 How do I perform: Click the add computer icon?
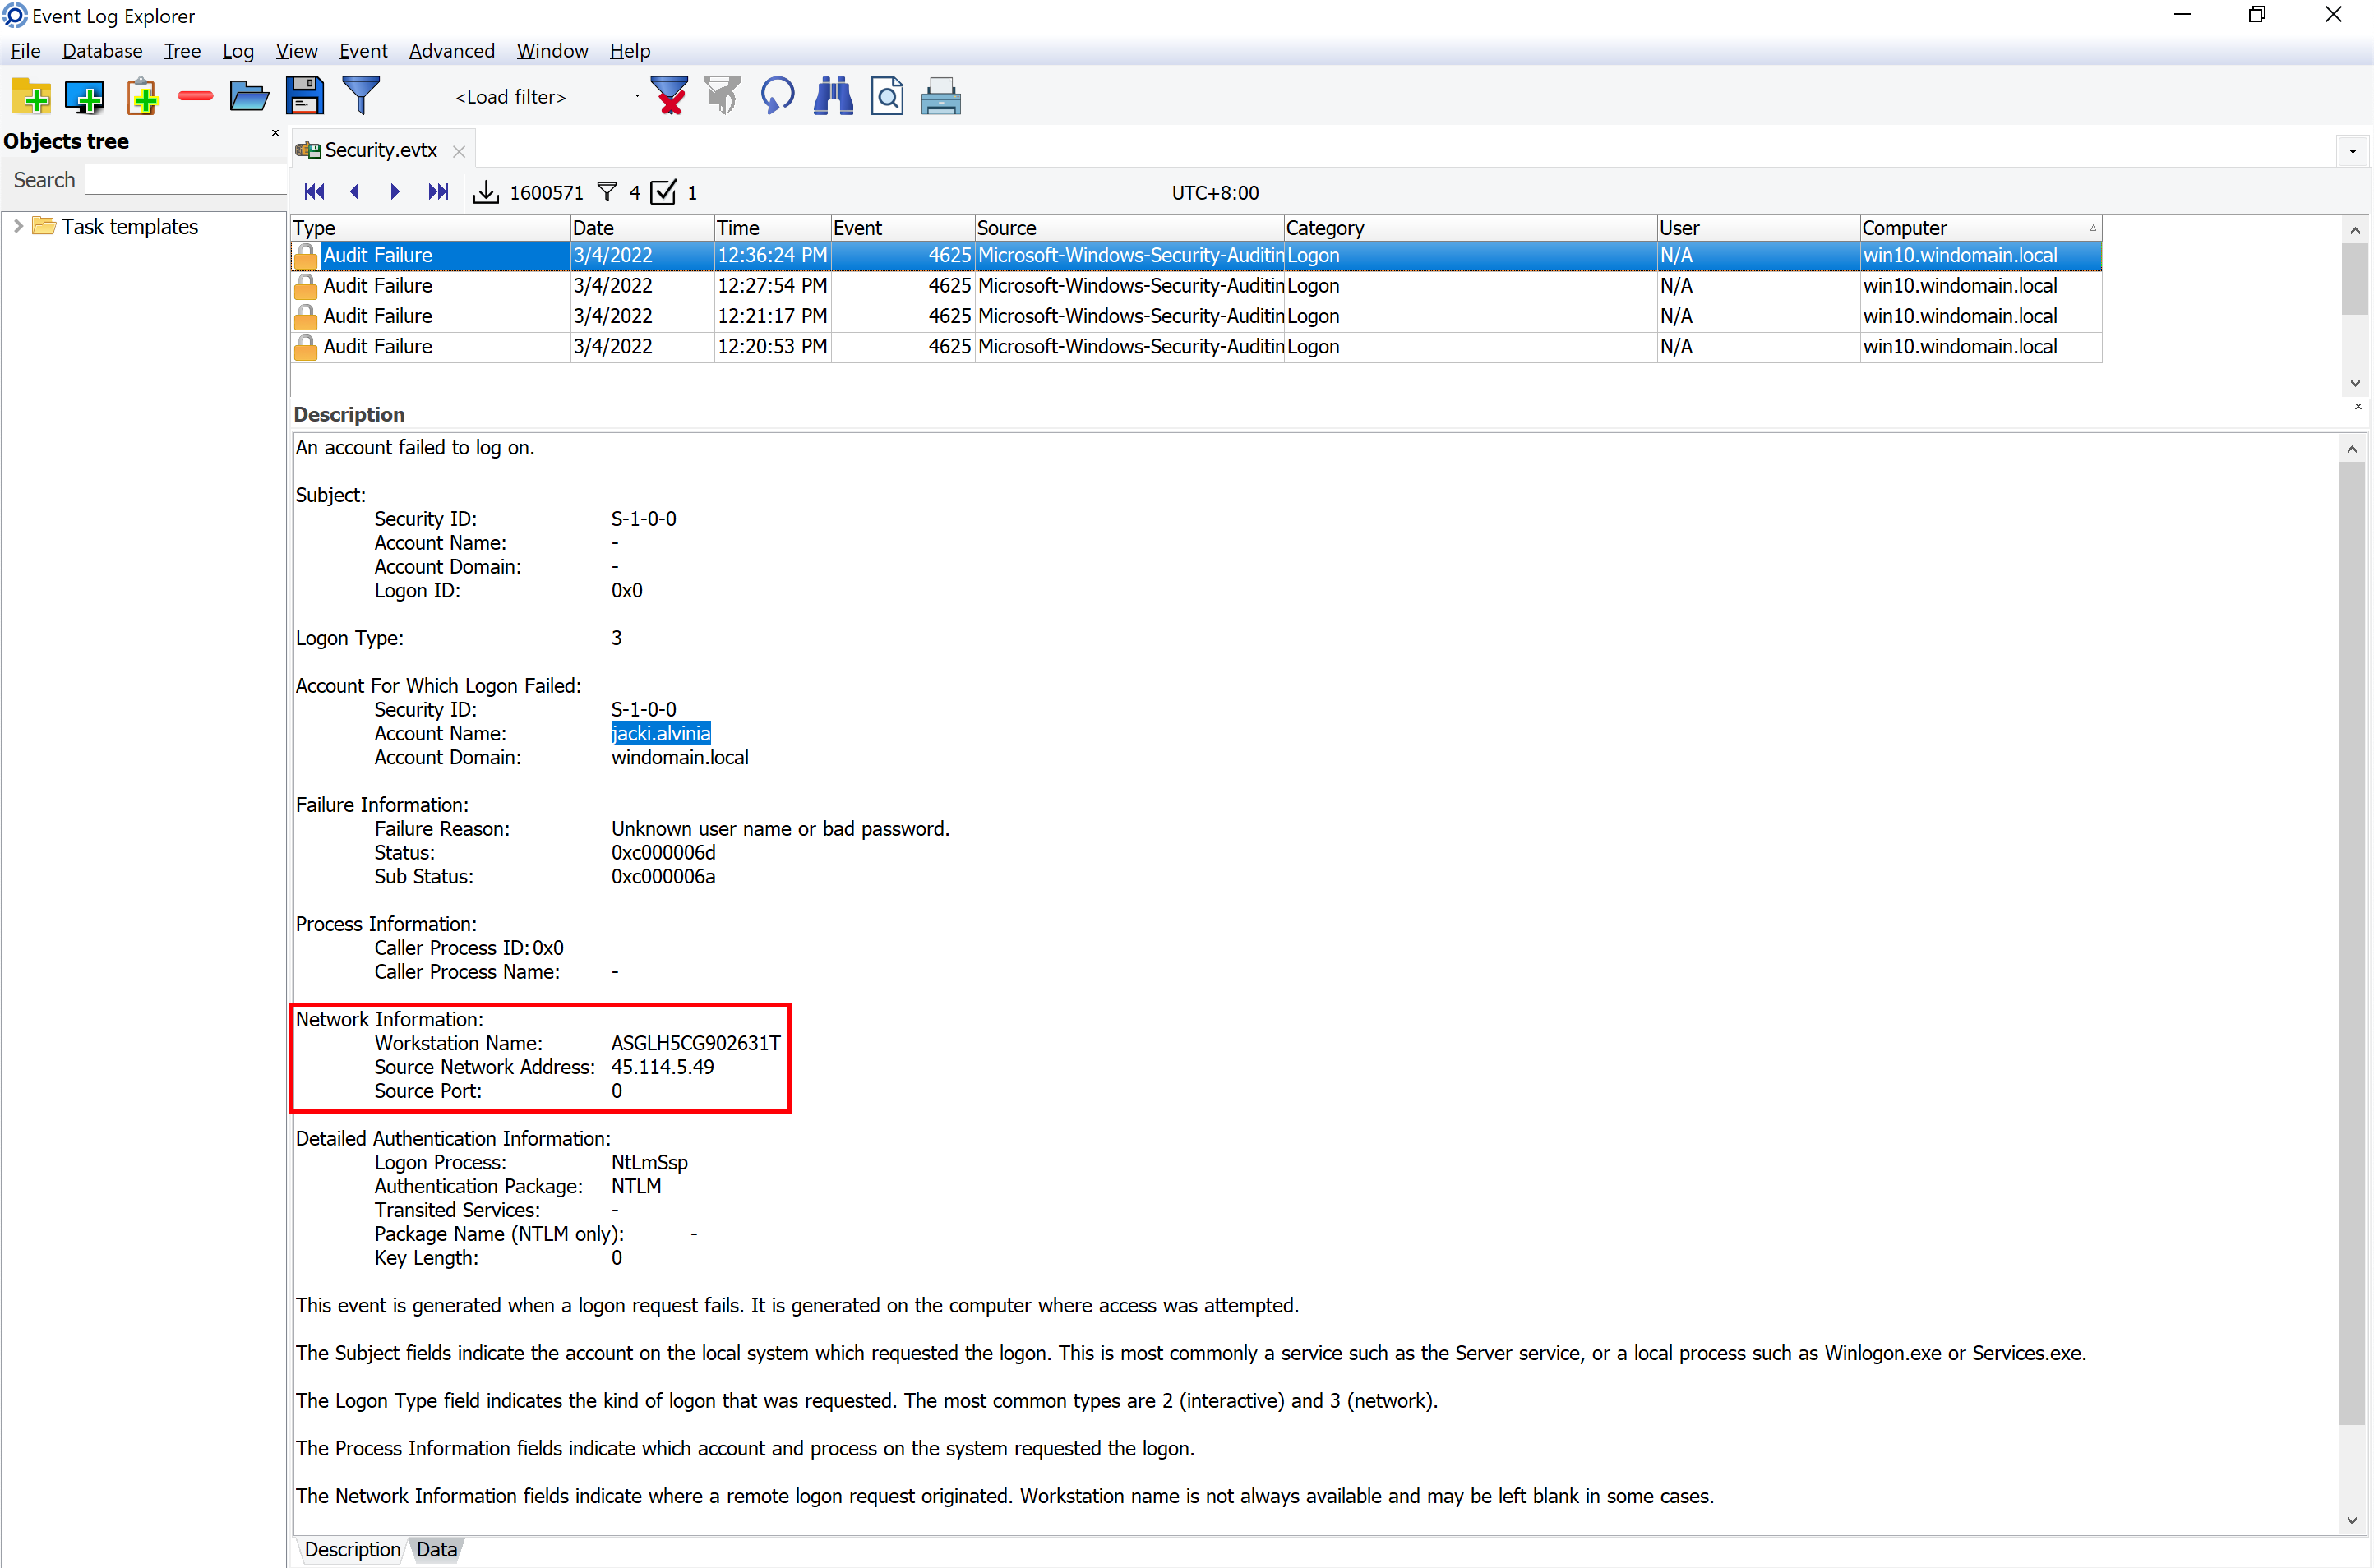click(x=85, y=97)
